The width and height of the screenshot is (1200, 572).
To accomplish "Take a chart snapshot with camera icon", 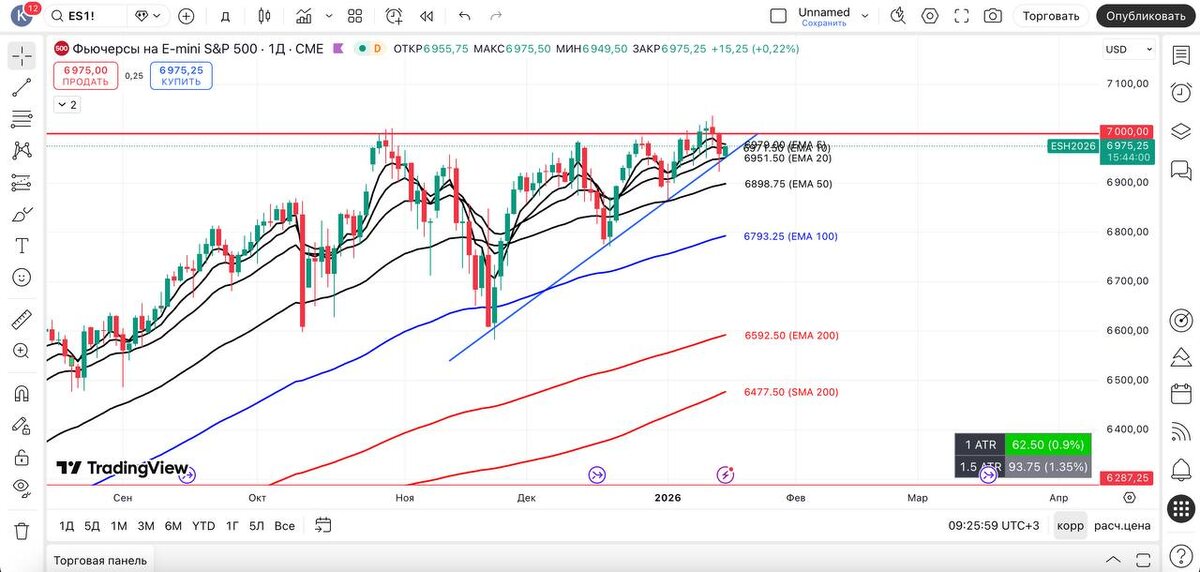I will pyautogui.click(x=992, y=16).
